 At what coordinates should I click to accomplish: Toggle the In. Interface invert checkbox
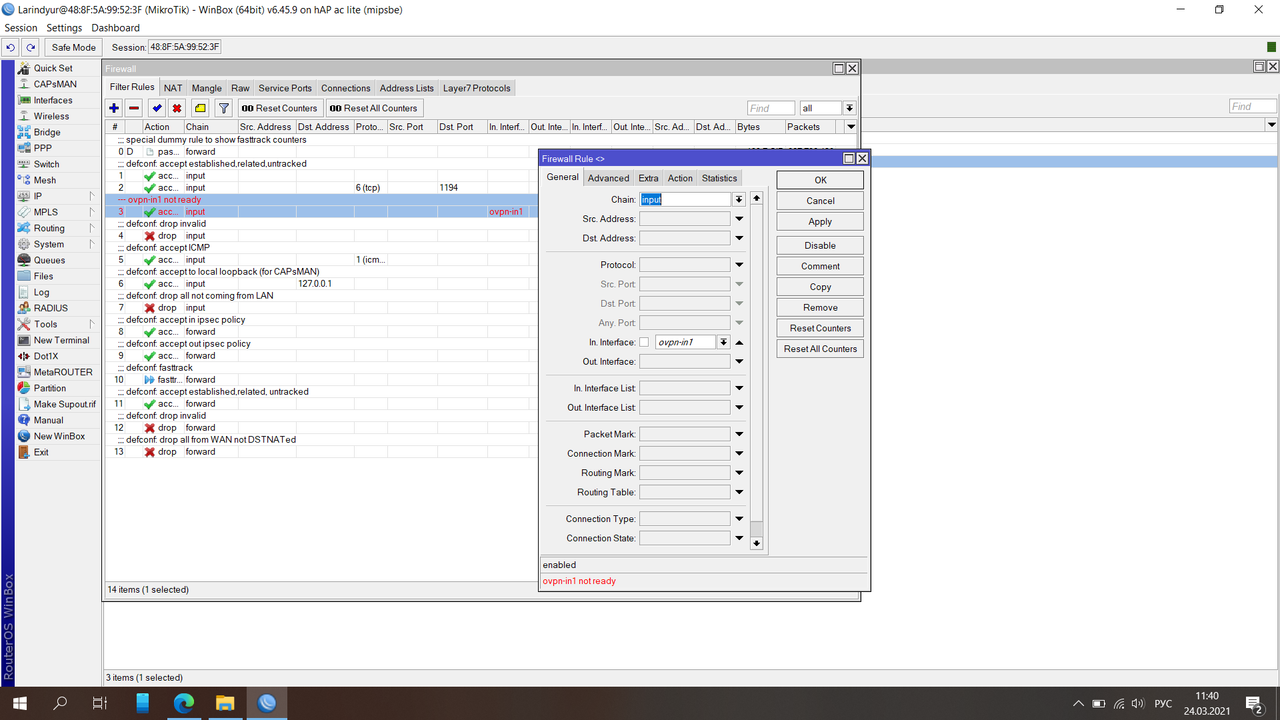tap(644, 342)
